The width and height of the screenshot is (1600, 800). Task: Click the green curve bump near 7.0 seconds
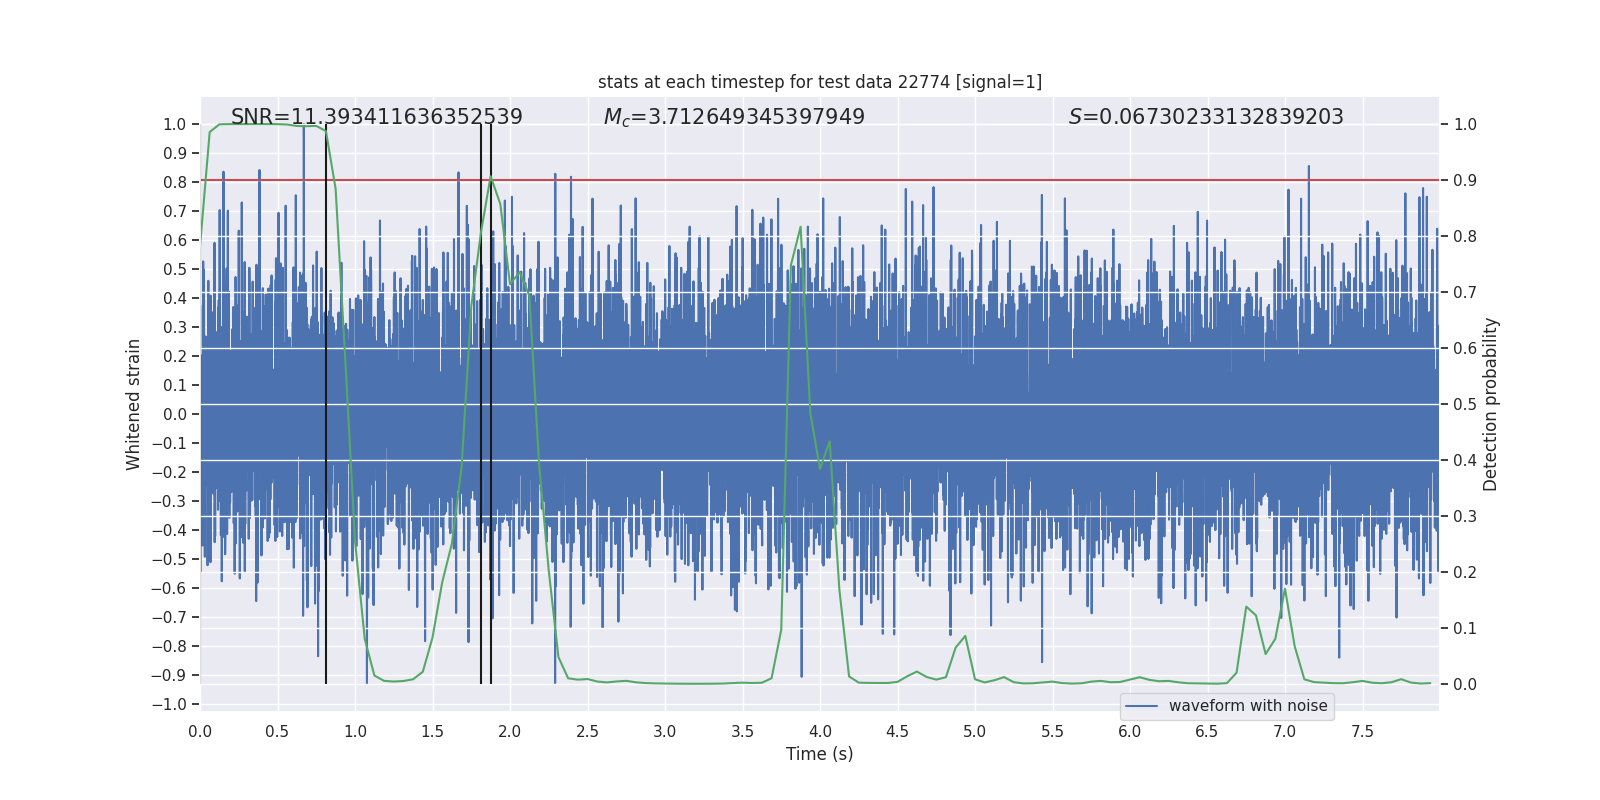click(1285, 589)
